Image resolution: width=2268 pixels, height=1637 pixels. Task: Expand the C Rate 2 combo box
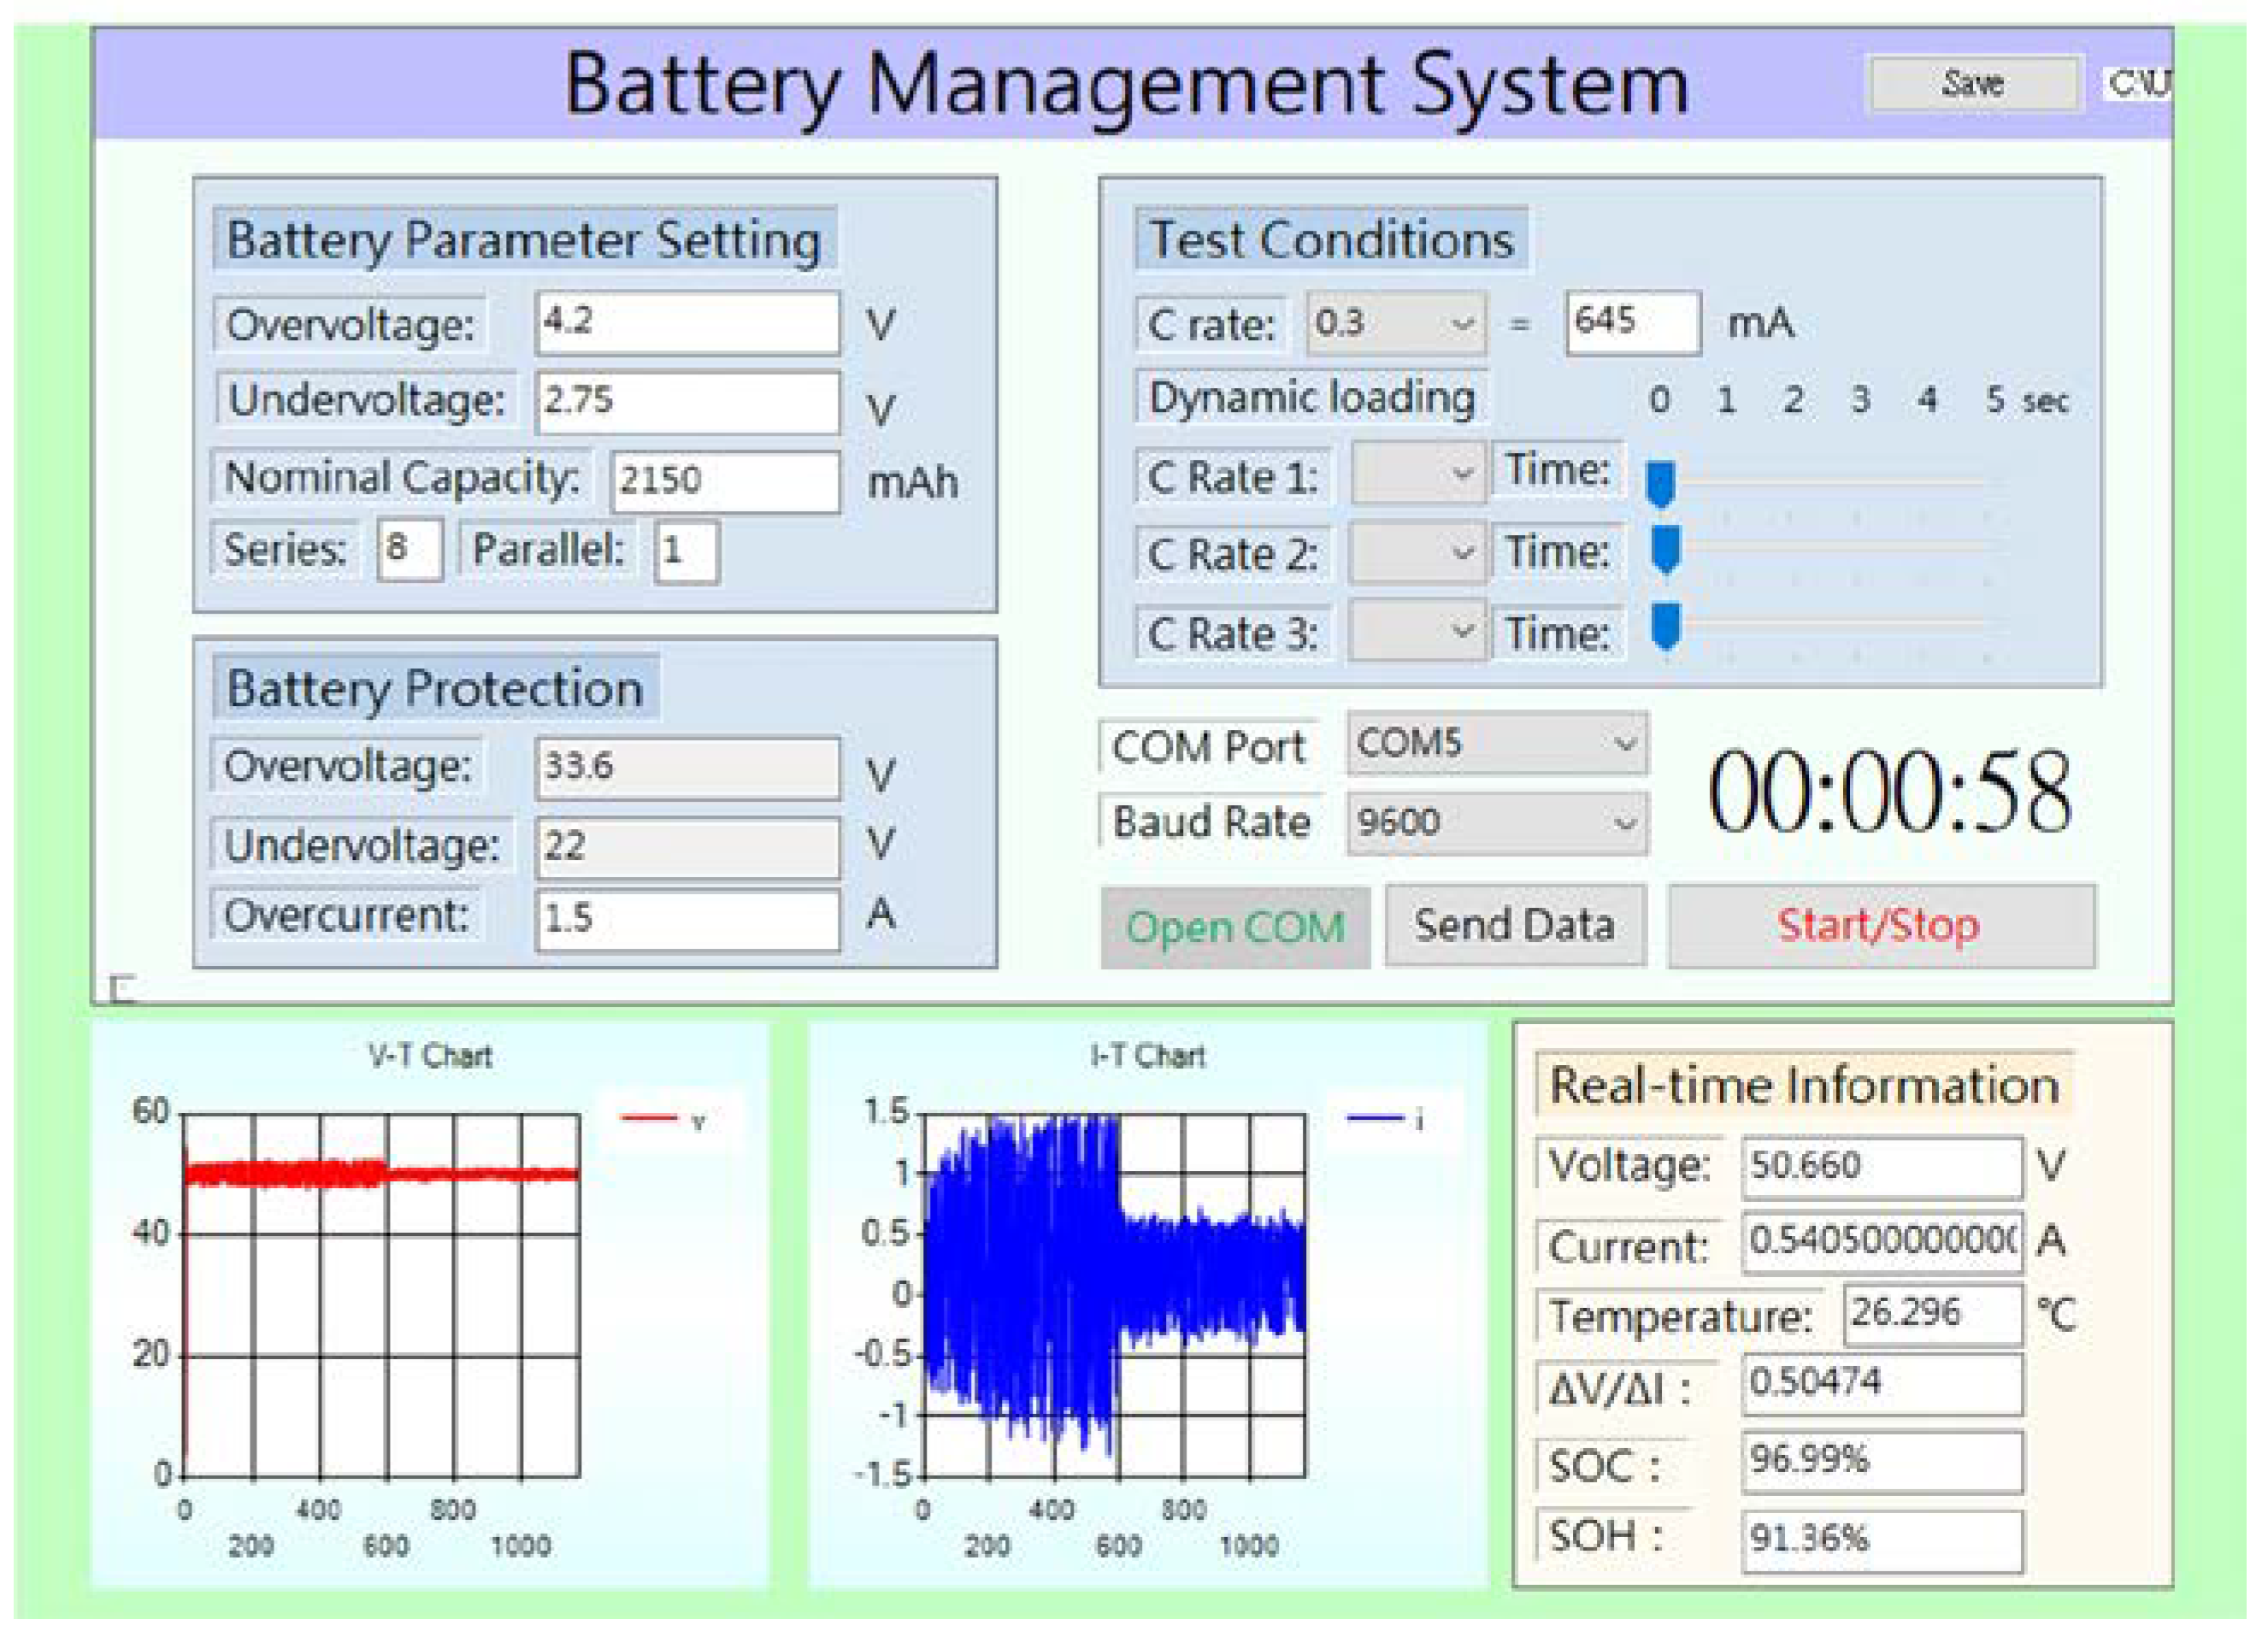point(1418,553)
